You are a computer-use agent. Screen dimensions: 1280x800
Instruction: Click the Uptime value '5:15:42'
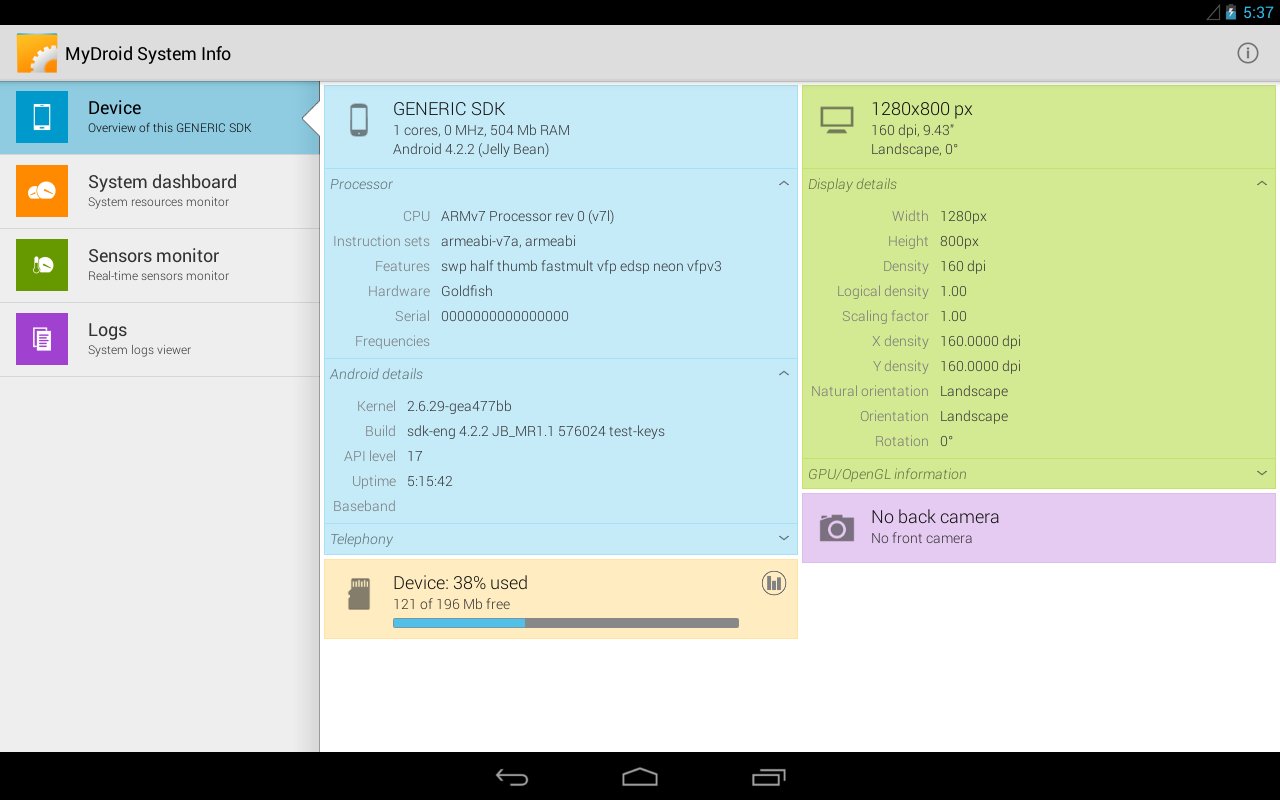tap(430, 481)
